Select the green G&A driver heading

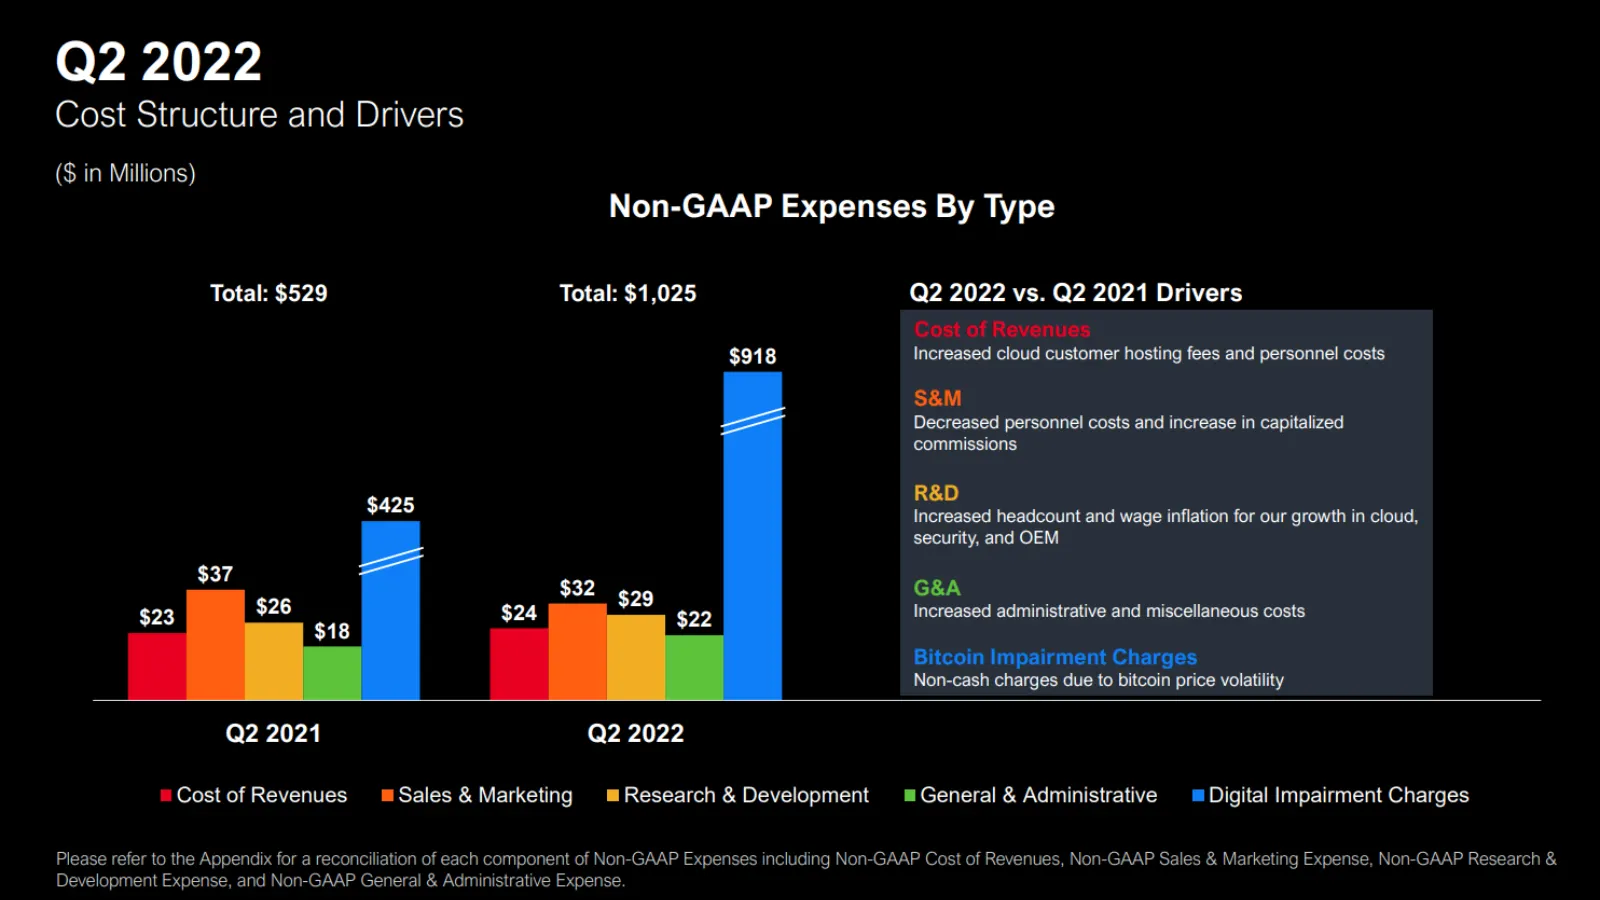[x=936, y=588]
